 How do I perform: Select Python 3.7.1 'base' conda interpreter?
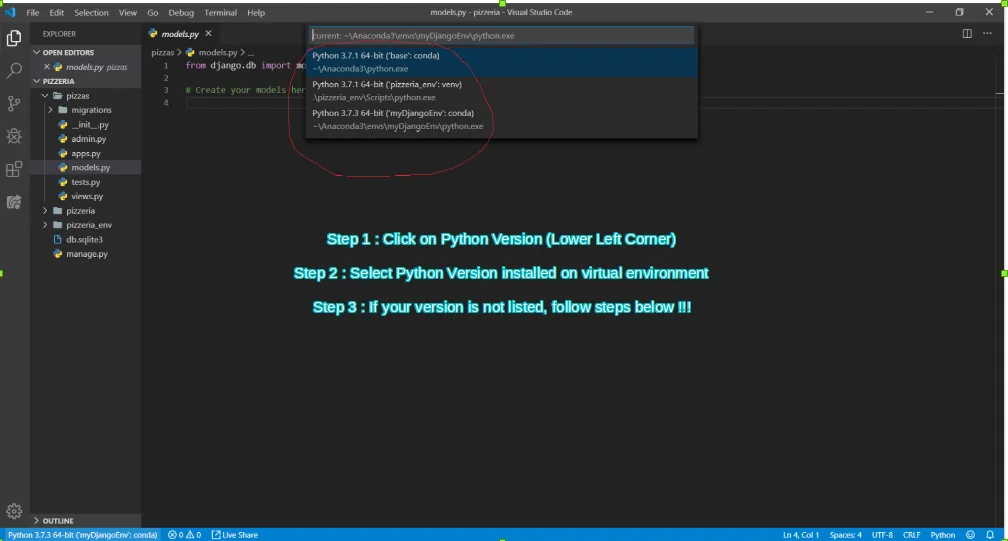(501, 62)
